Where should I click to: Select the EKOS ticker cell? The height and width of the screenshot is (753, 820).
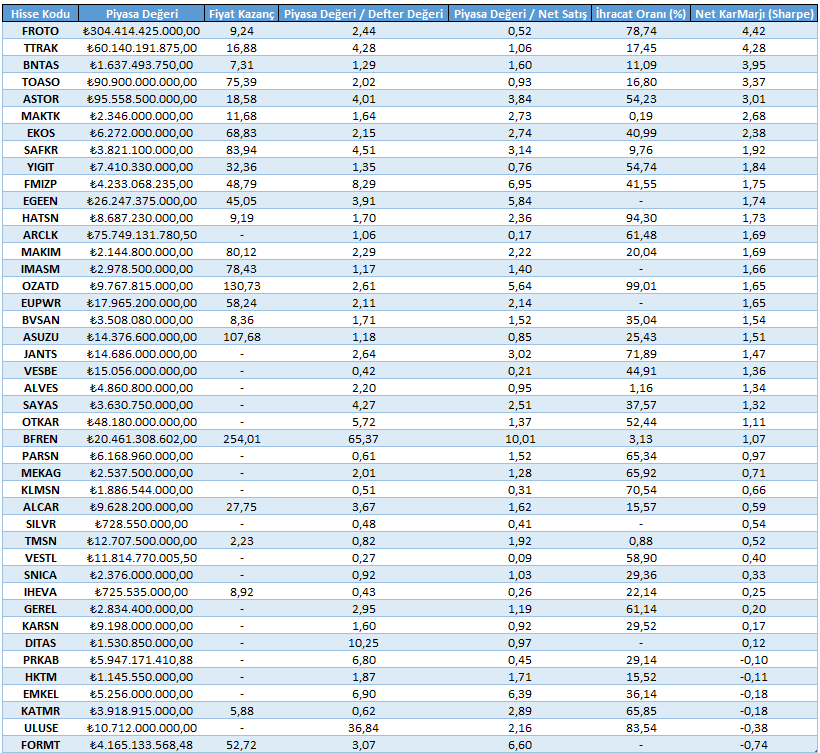point(40,133)
